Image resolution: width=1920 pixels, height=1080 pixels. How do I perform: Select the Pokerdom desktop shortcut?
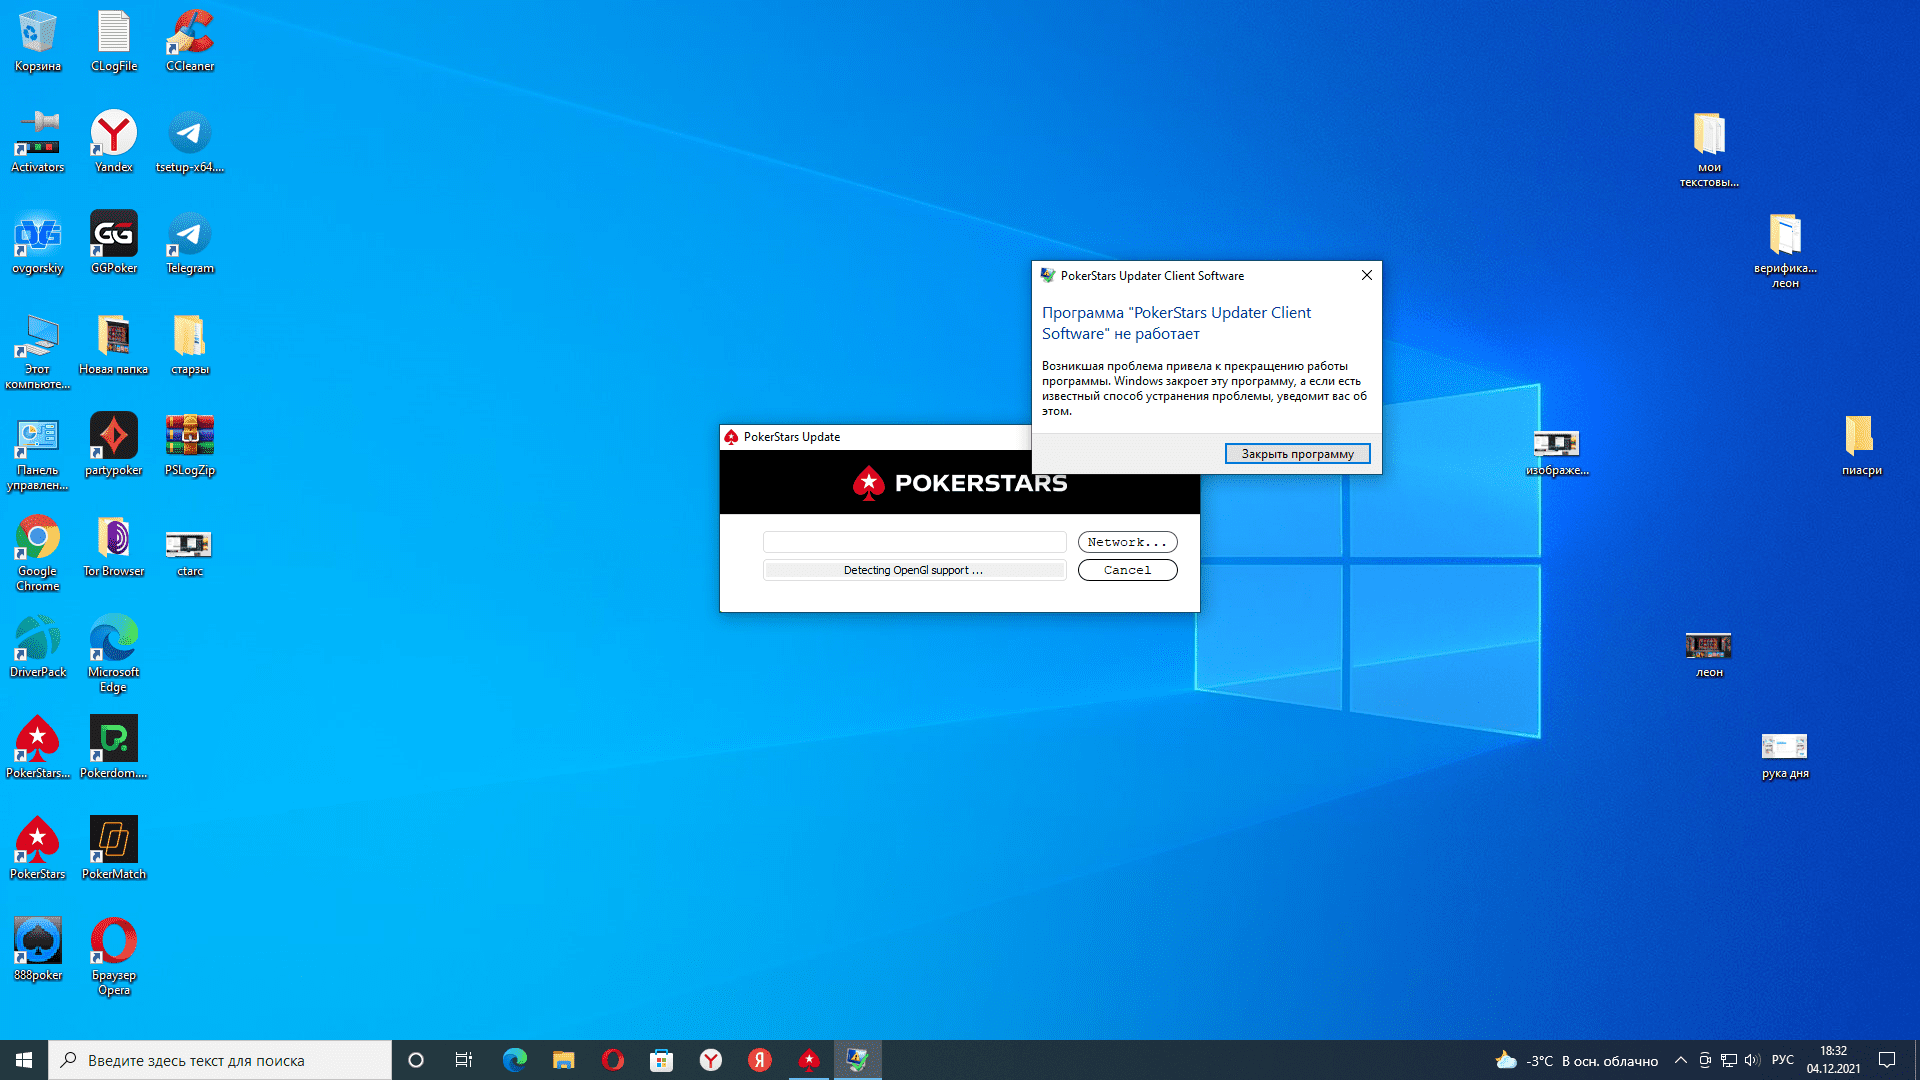pos(114,749)
